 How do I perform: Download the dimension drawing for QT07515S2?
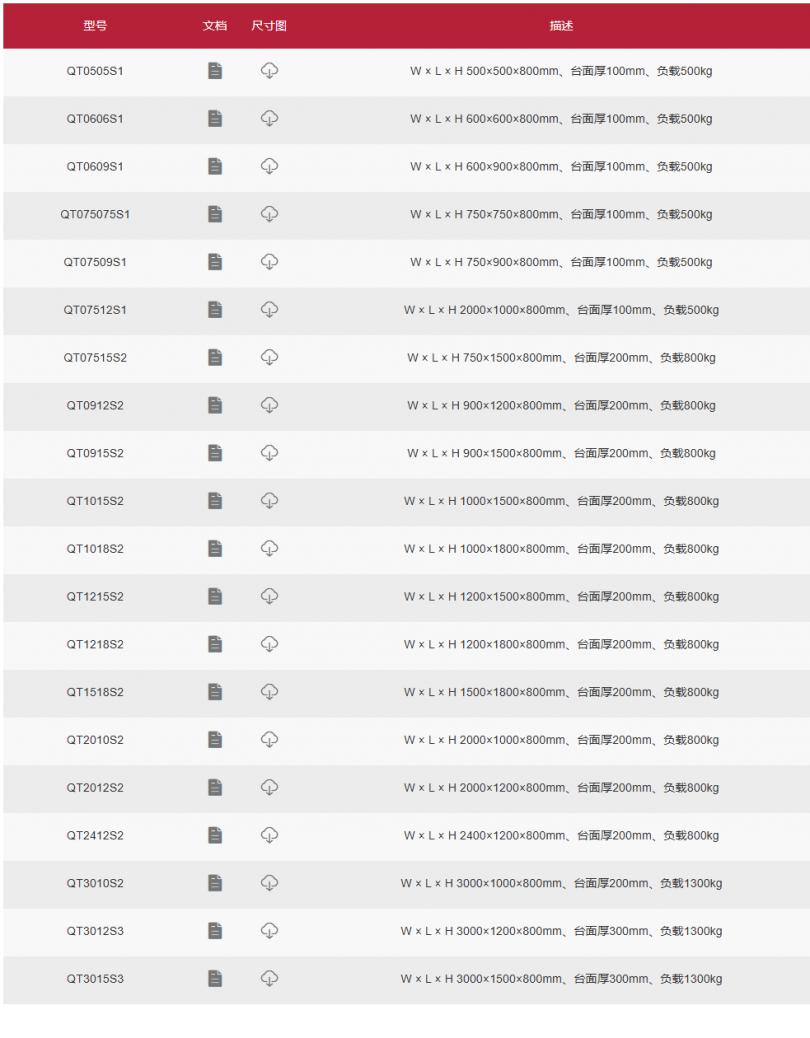tap(269, 357)
